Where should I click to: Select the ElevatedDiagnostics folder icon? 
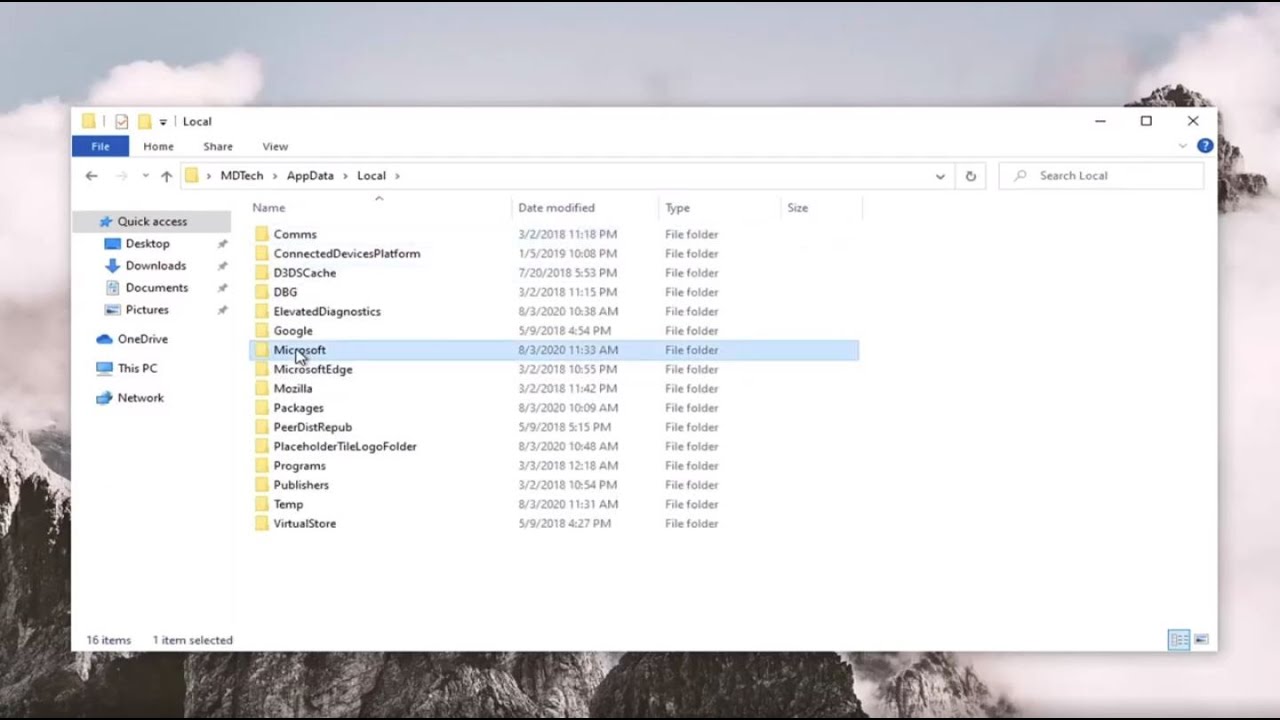[261, 311]
